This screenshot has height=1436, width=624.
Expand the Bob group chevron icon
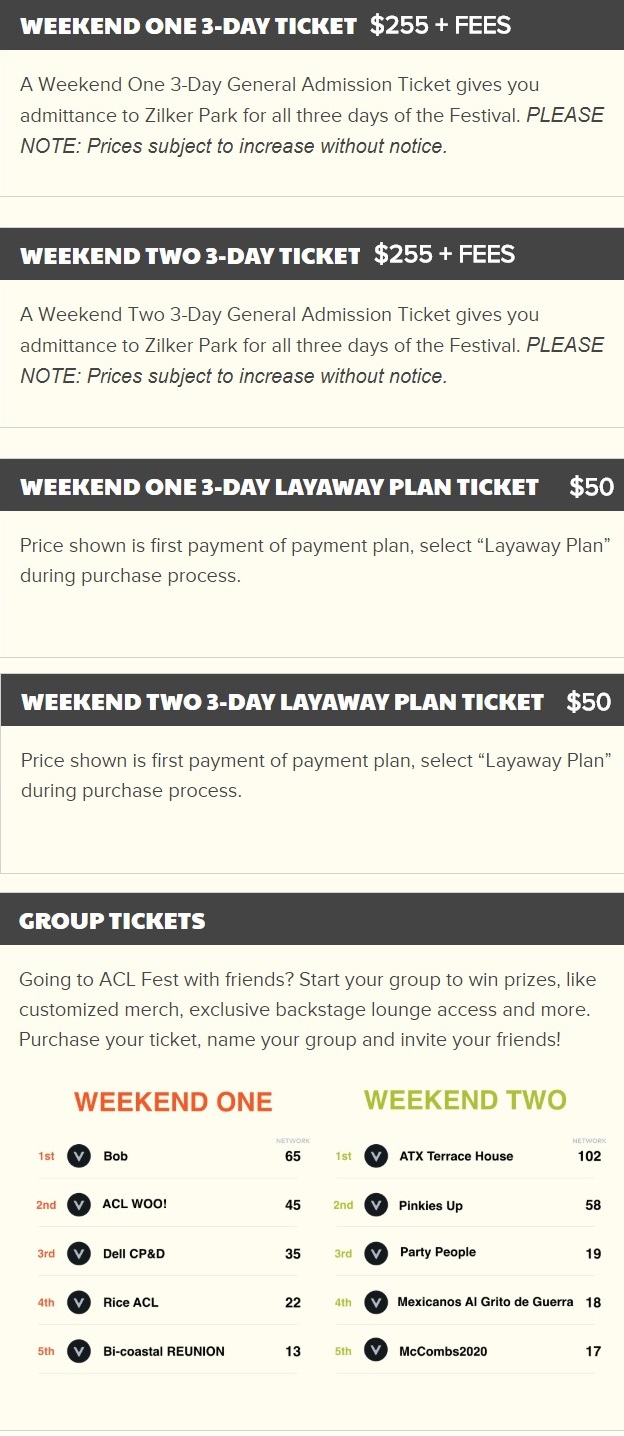(x=78, y=1157)
